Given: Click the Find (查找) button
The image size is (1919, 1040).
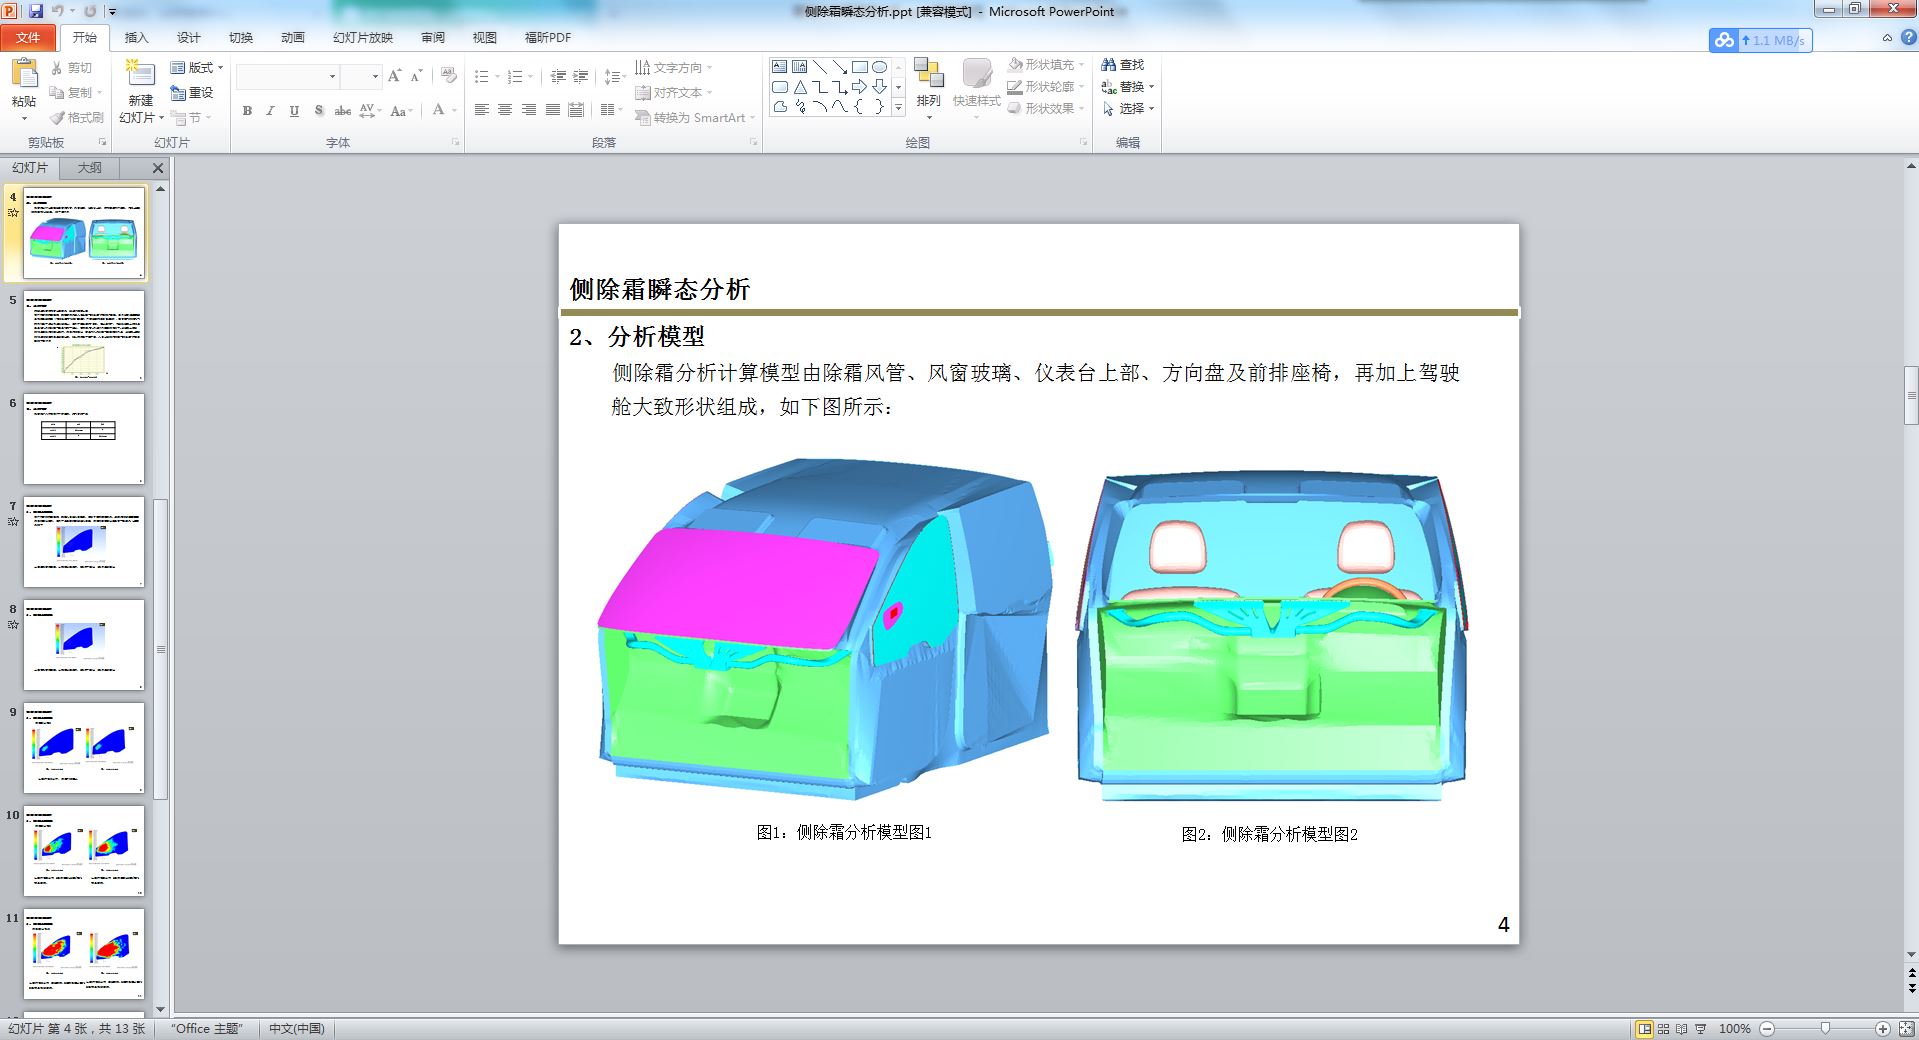Looking at the screenshot, I should (x=1123, y=65).
